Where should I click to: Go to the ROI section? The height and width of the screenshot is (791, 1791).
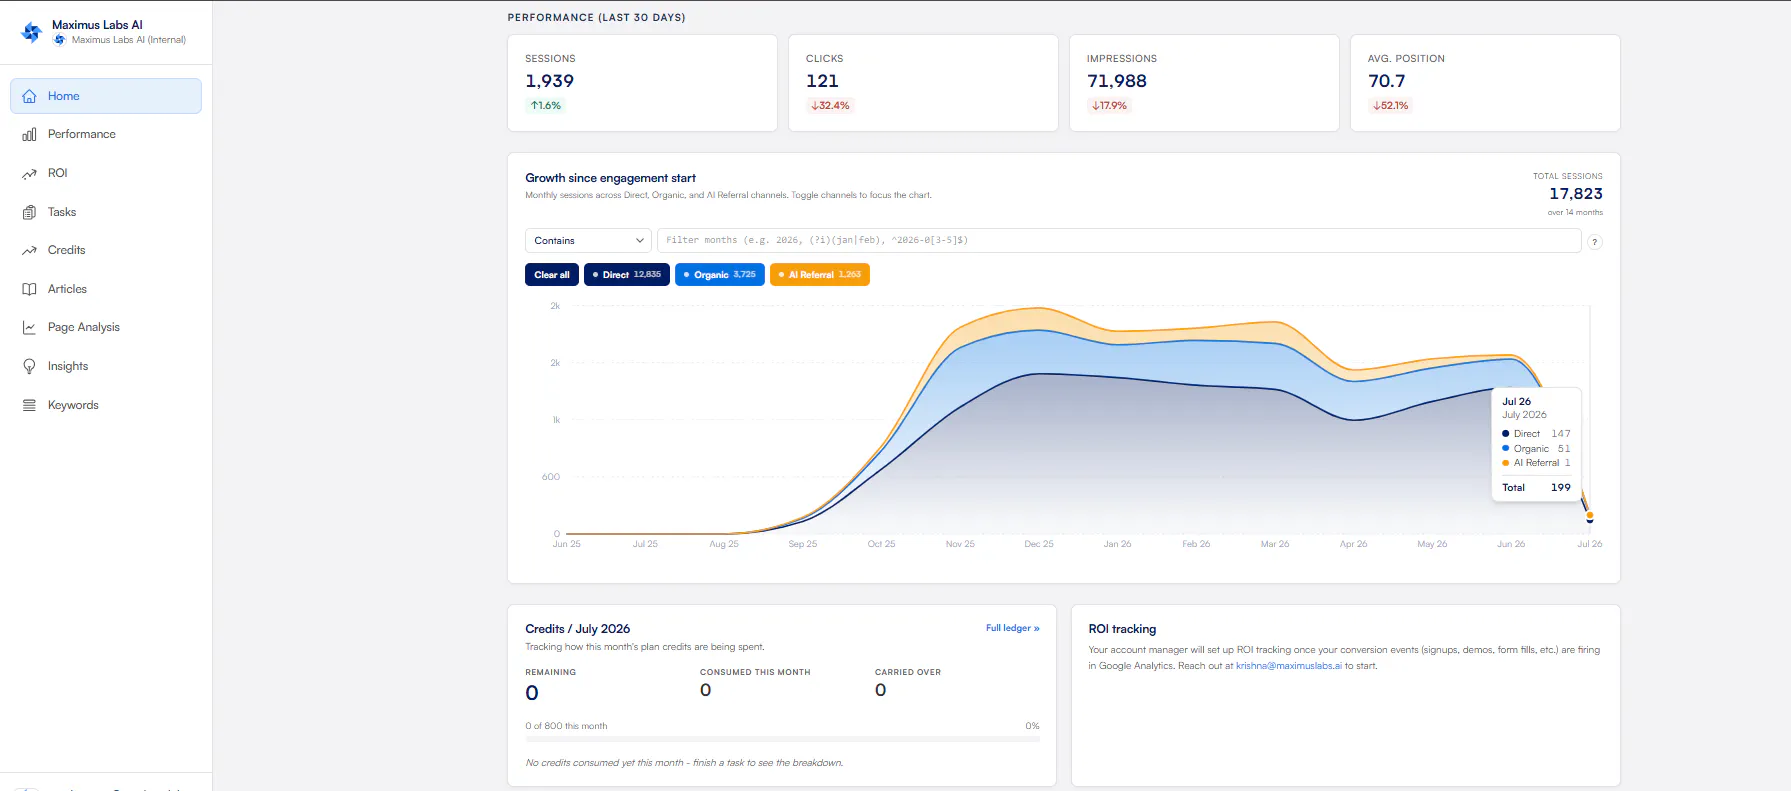pyautogui.click(x=106, y=173)
